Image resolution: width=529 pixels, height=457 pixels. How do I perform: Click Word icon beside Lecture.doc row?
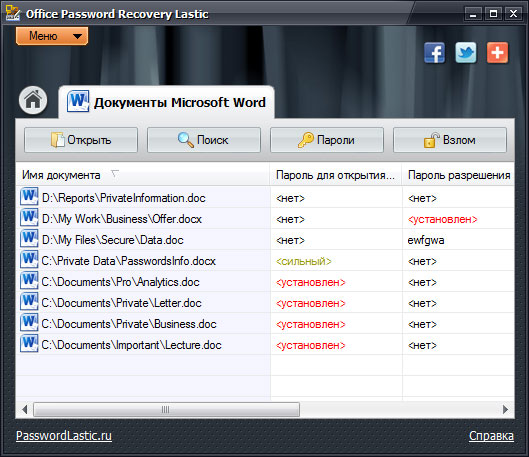coord(29,344)
